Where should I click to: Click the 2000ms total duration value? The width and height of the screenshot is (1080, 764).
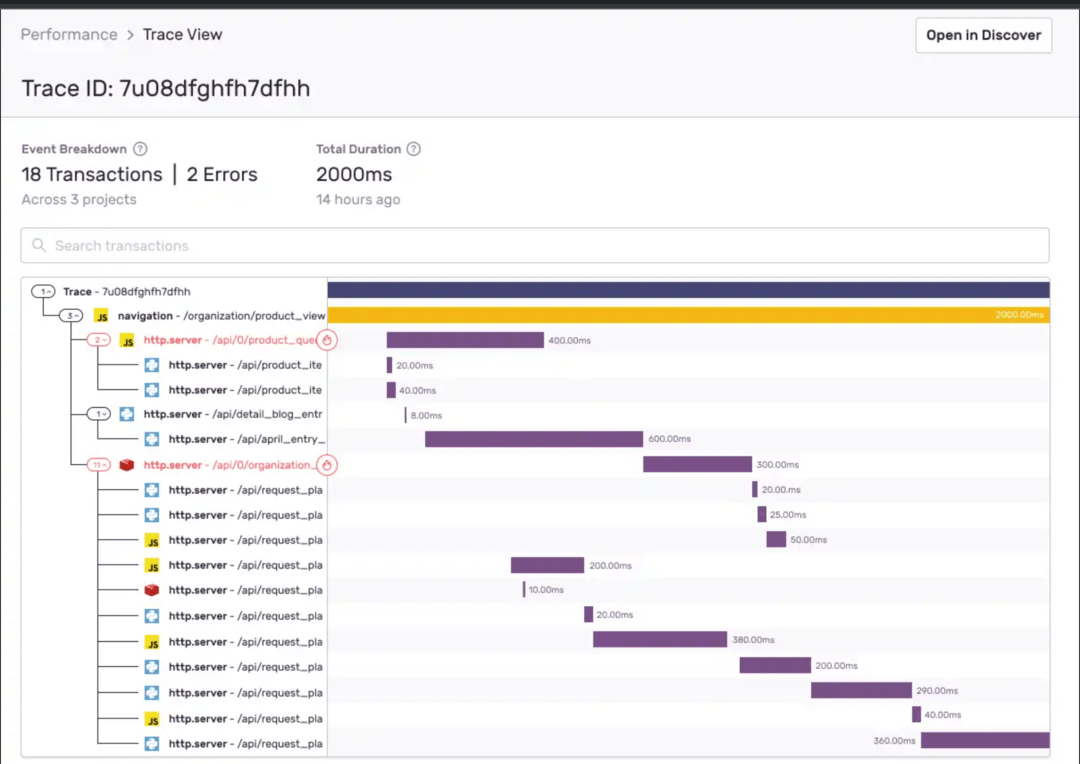[x=354, y=174]
